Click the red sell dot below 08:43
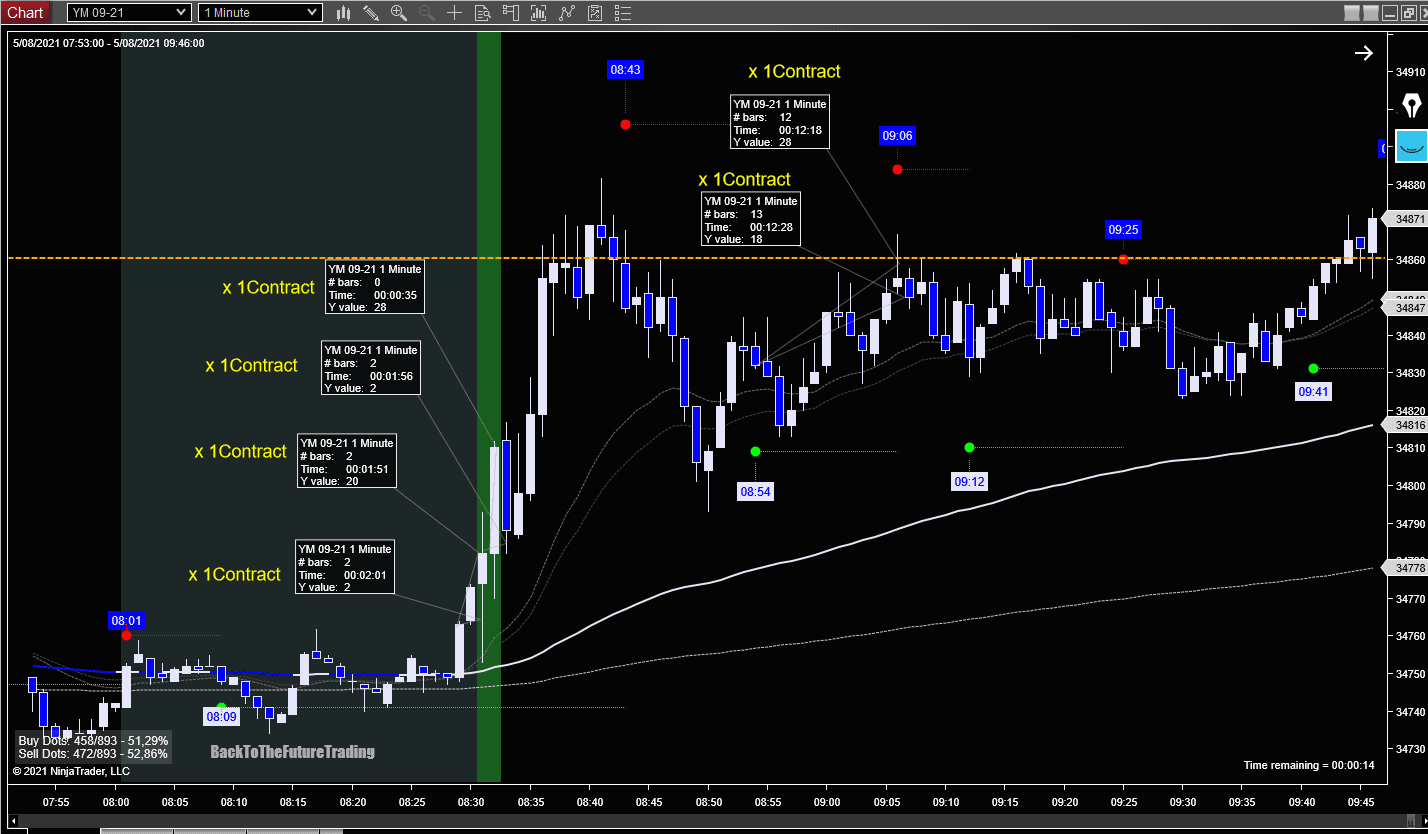Viewport: 1428px width, 834px height. tap(625, 124)
